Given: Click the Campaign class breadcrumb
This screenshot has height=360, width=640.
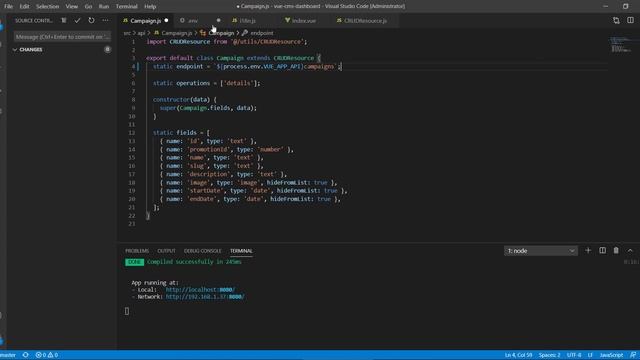Looking at the screenshot, I should (x=221, y=33).
